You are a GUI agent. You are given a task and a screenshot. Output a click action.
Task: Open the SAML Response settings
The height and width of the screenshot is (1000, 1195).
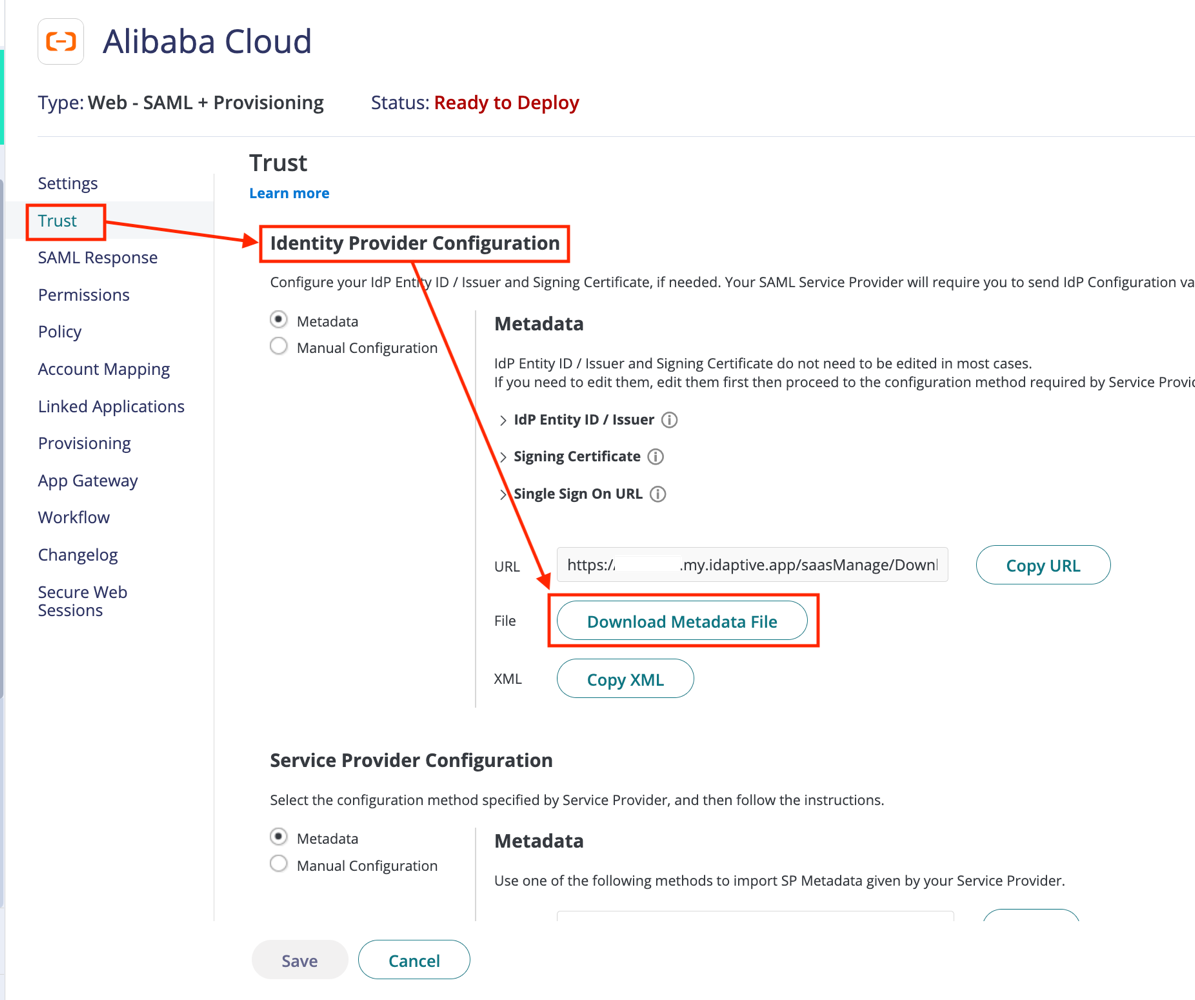coord(97,257)
